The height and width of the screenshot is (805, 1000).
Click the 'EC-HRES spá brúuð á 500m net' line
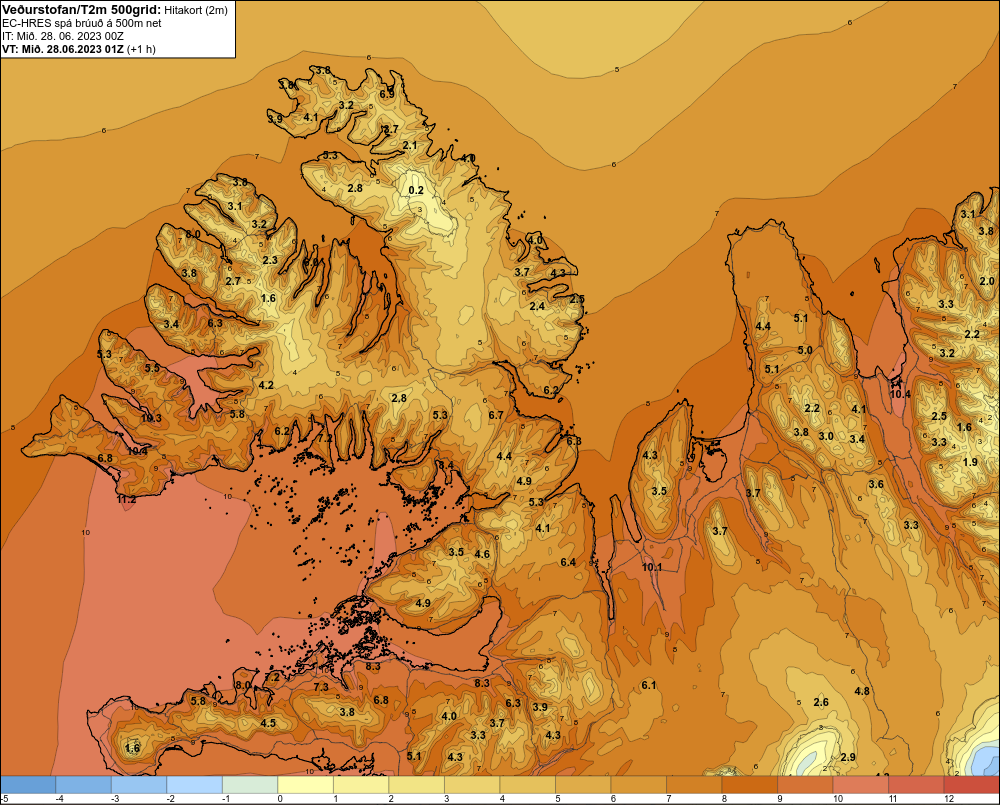(82, 23)
